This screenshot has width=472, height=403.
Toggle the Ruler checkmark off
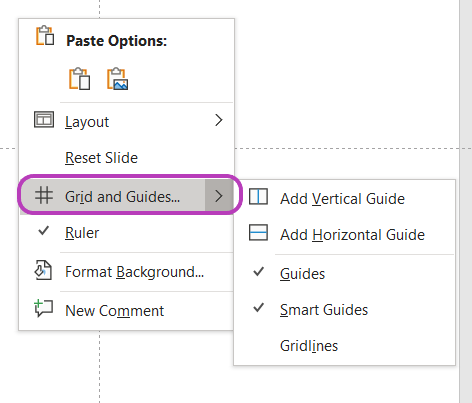44,231
